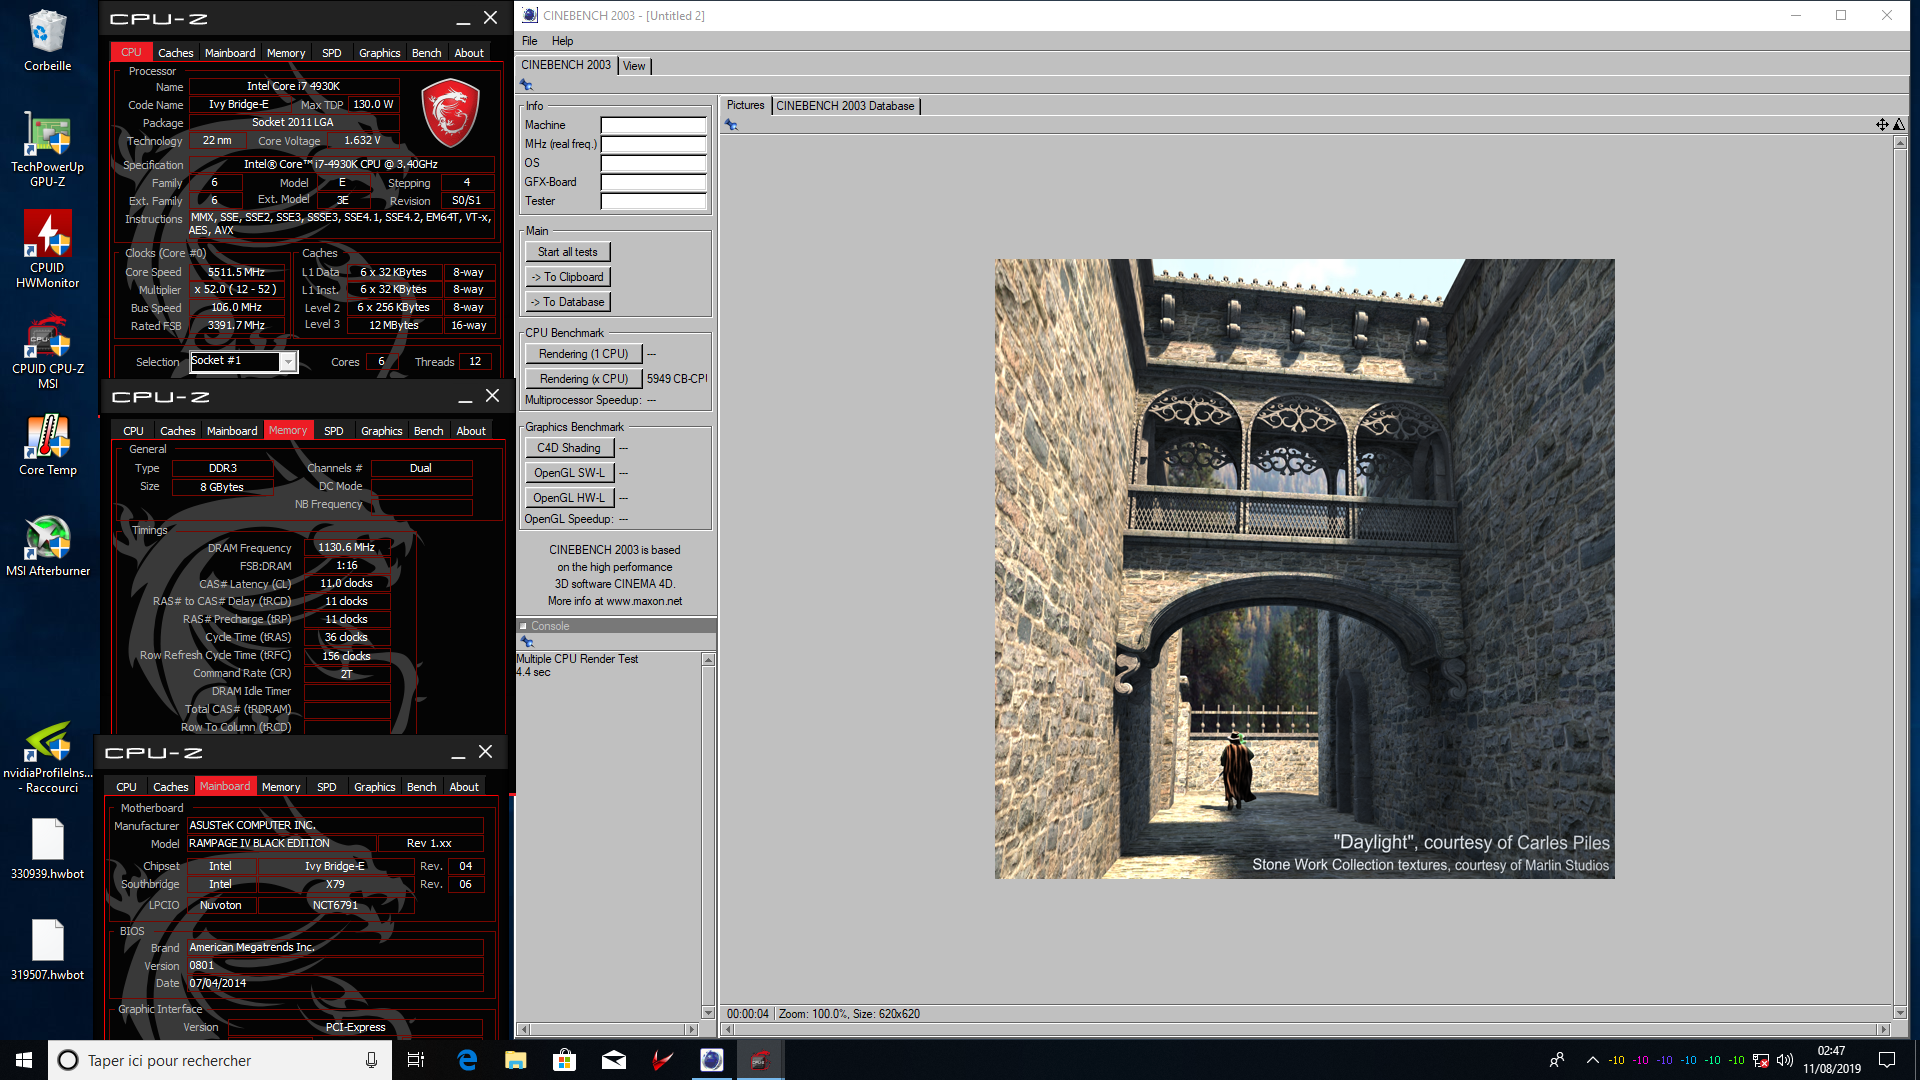Run the Rendering (1 CPU) benchmark

(x=583, y=354)
